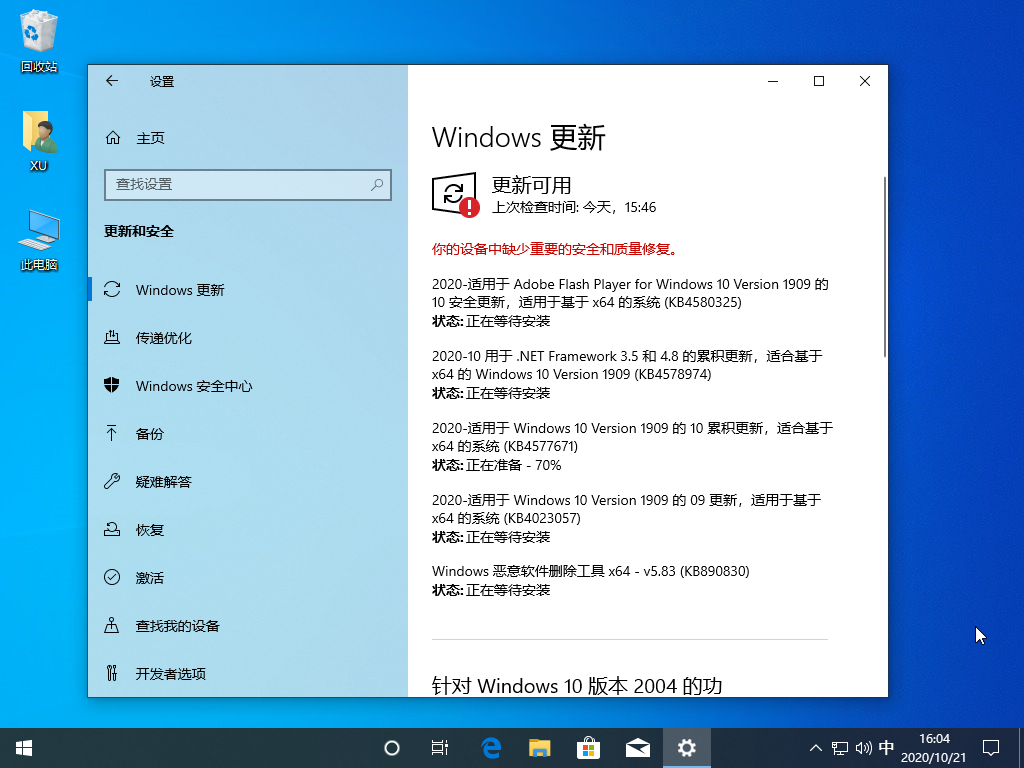
Task: Open the 主页 home icon
Action: click(113, 138)
